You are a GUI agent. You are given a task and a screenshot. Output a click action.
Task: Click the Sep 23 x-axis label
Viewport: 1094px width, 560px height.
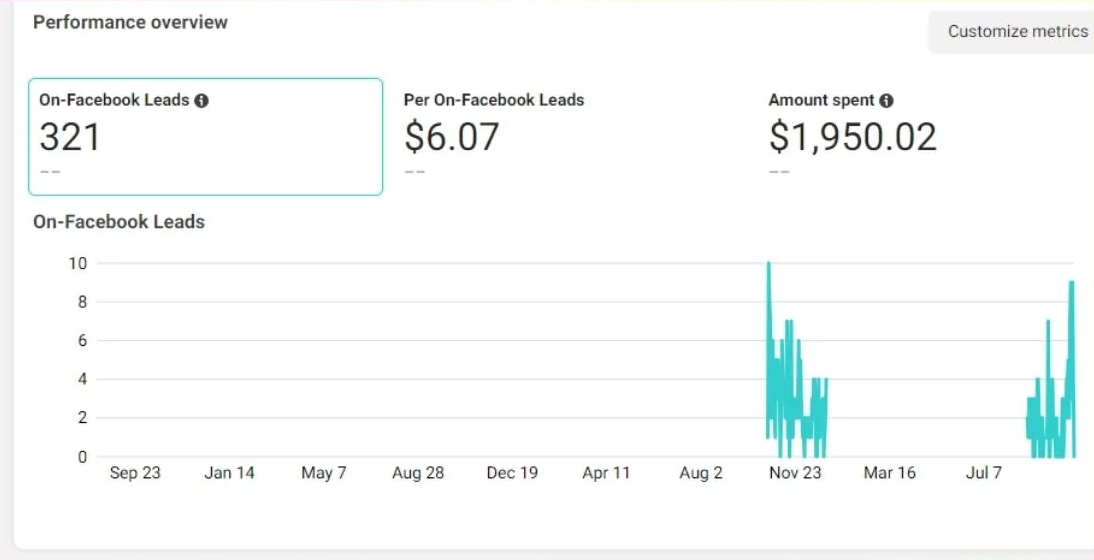click(x=135, y=473)
